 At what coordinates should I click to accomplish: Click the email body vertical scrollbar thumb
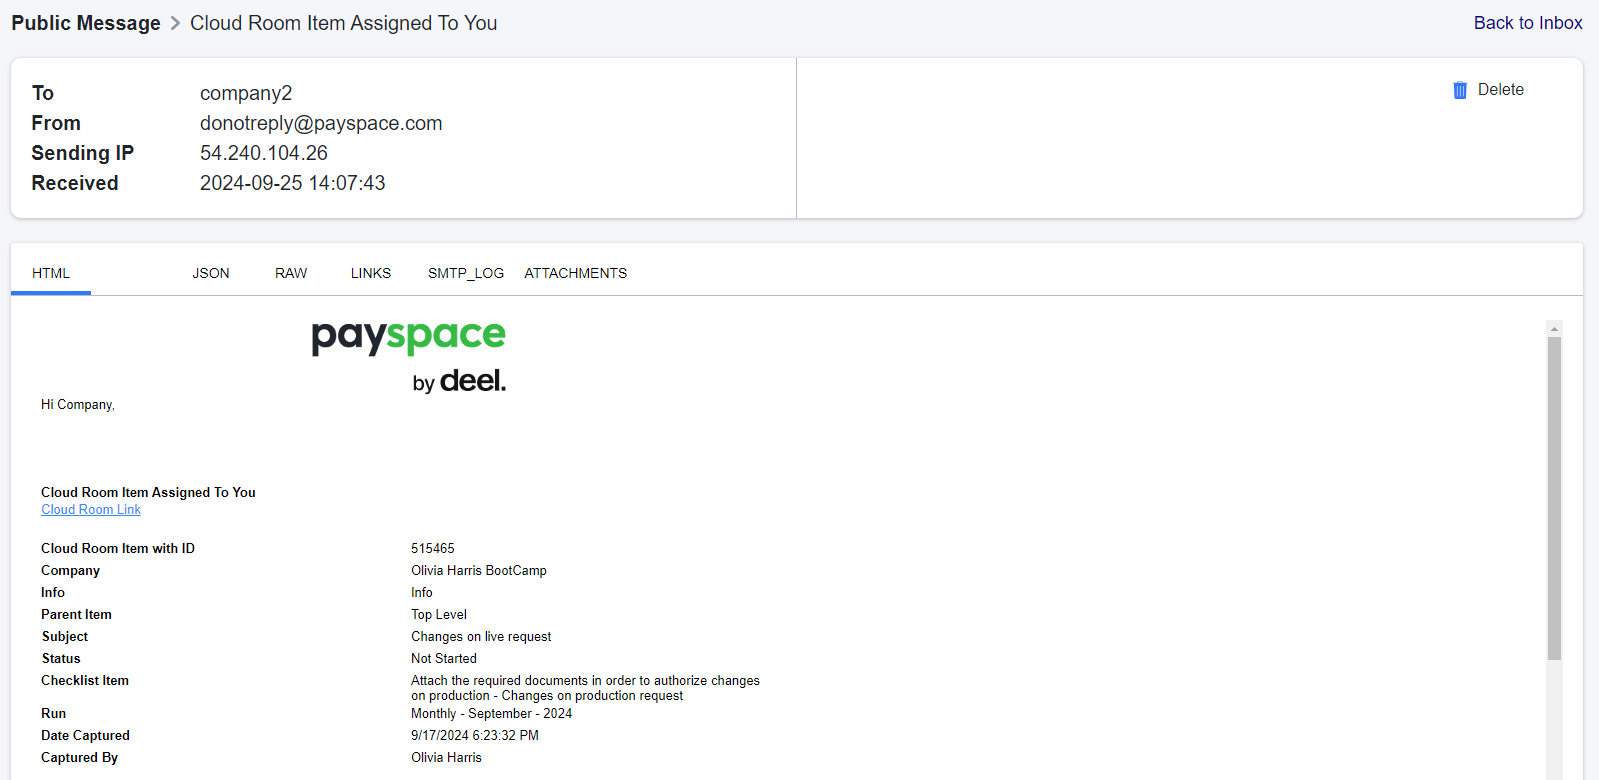1554,498
